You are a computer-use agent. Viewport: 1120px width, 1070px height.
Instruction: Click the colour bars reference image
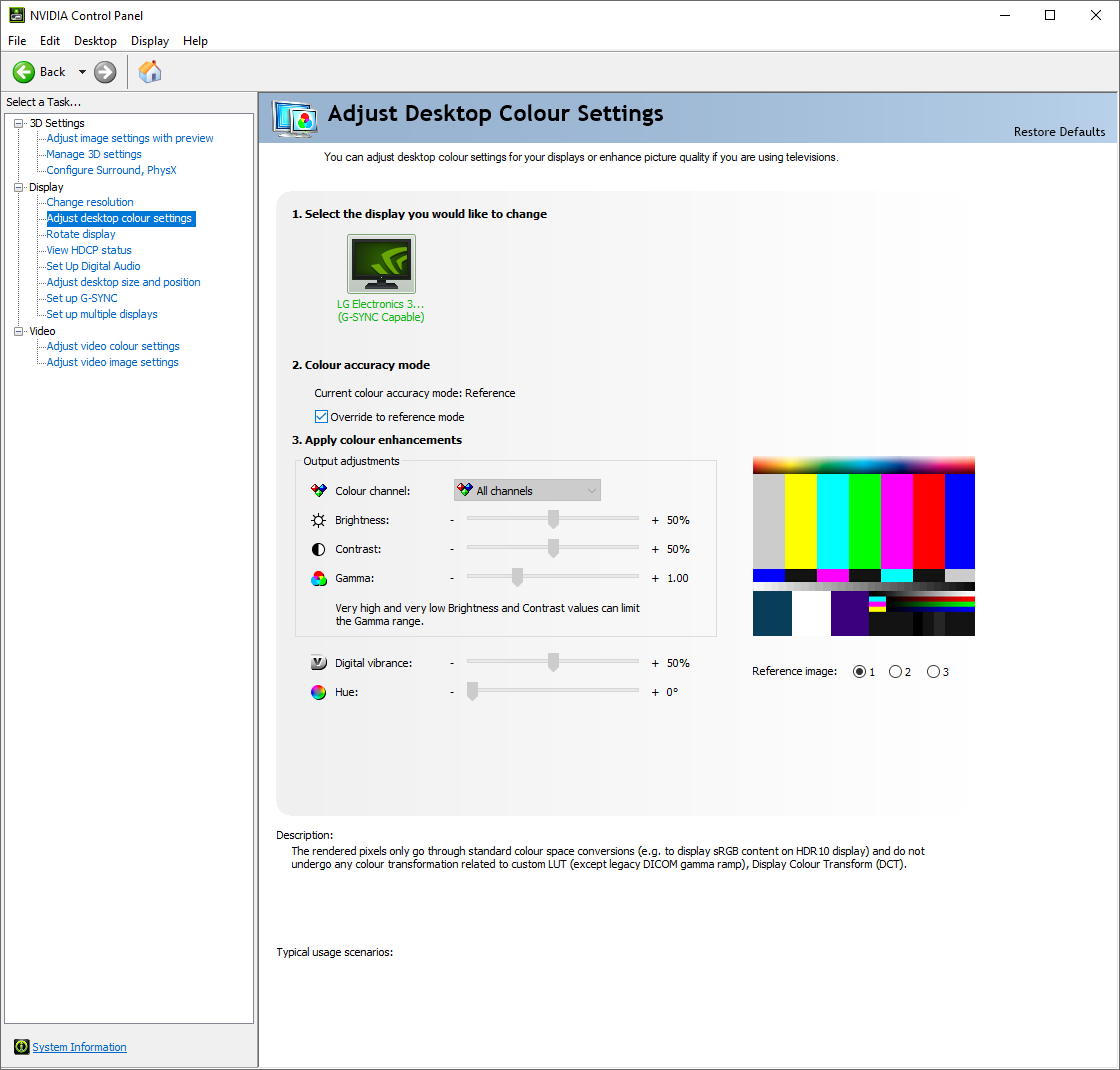point(864,546)
